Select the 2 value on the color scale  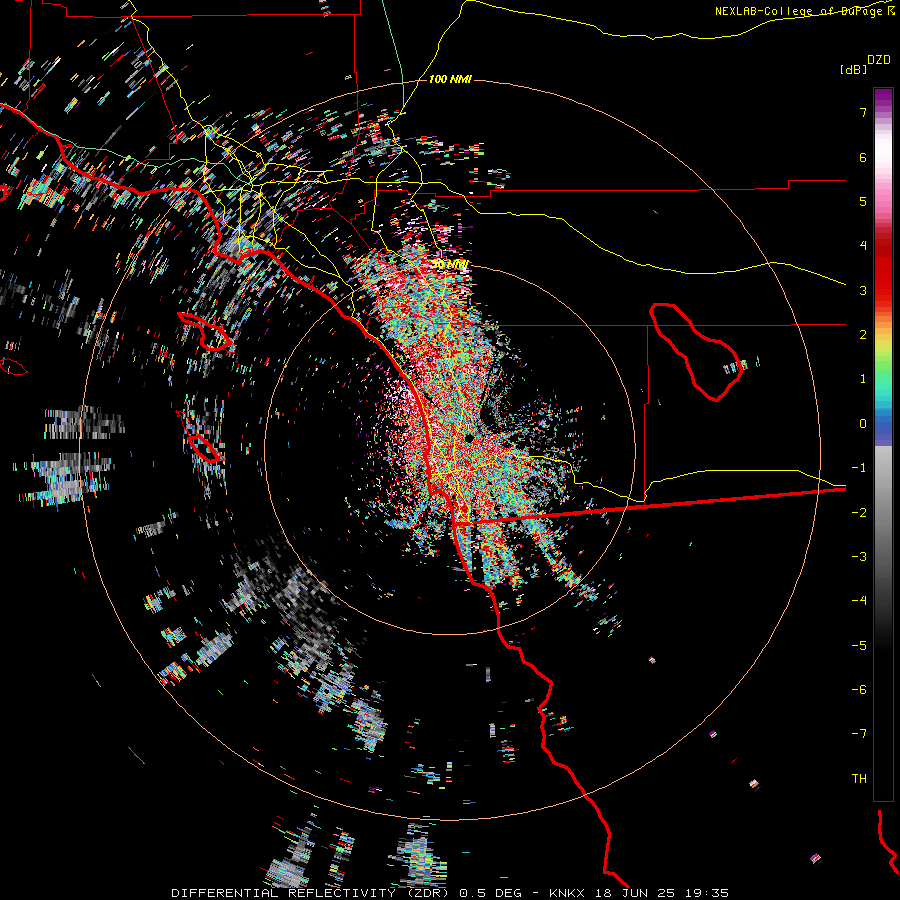(863, 335)
